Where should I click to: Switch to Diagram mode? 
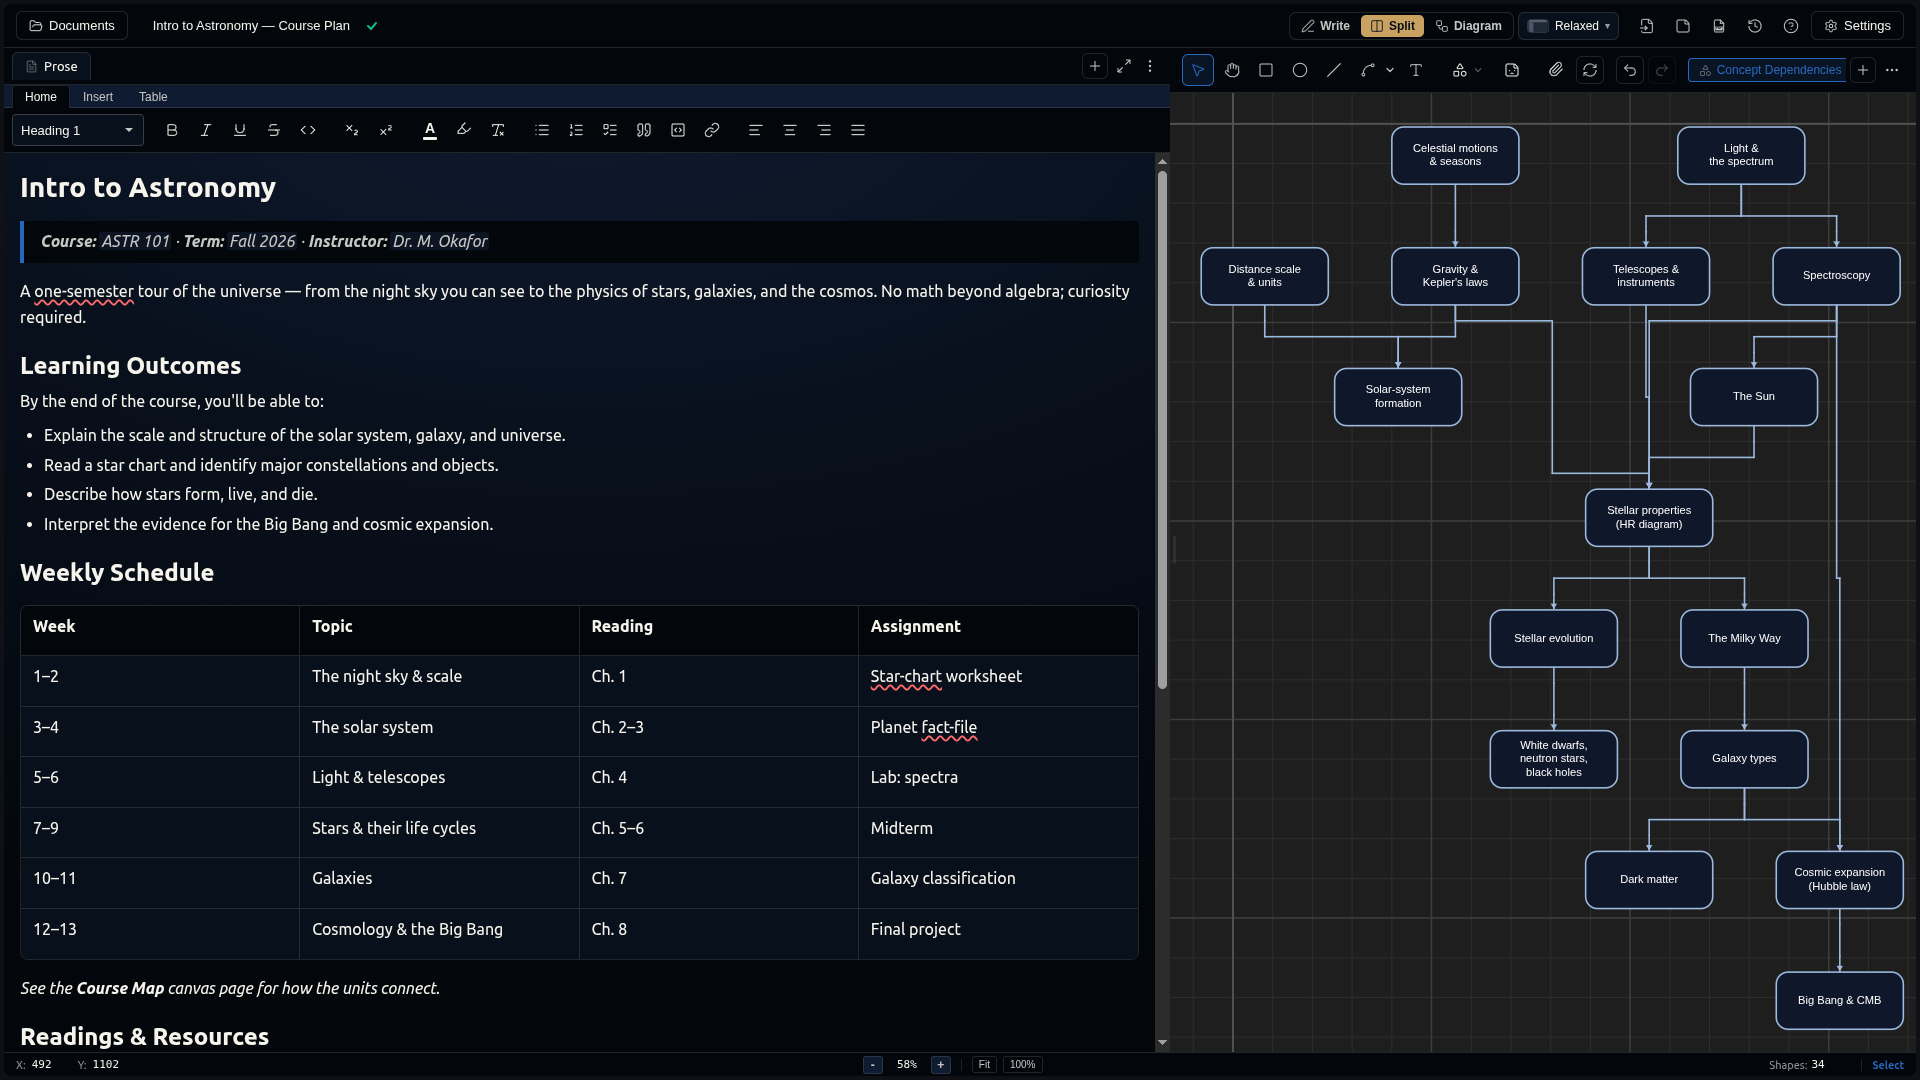1469,26
